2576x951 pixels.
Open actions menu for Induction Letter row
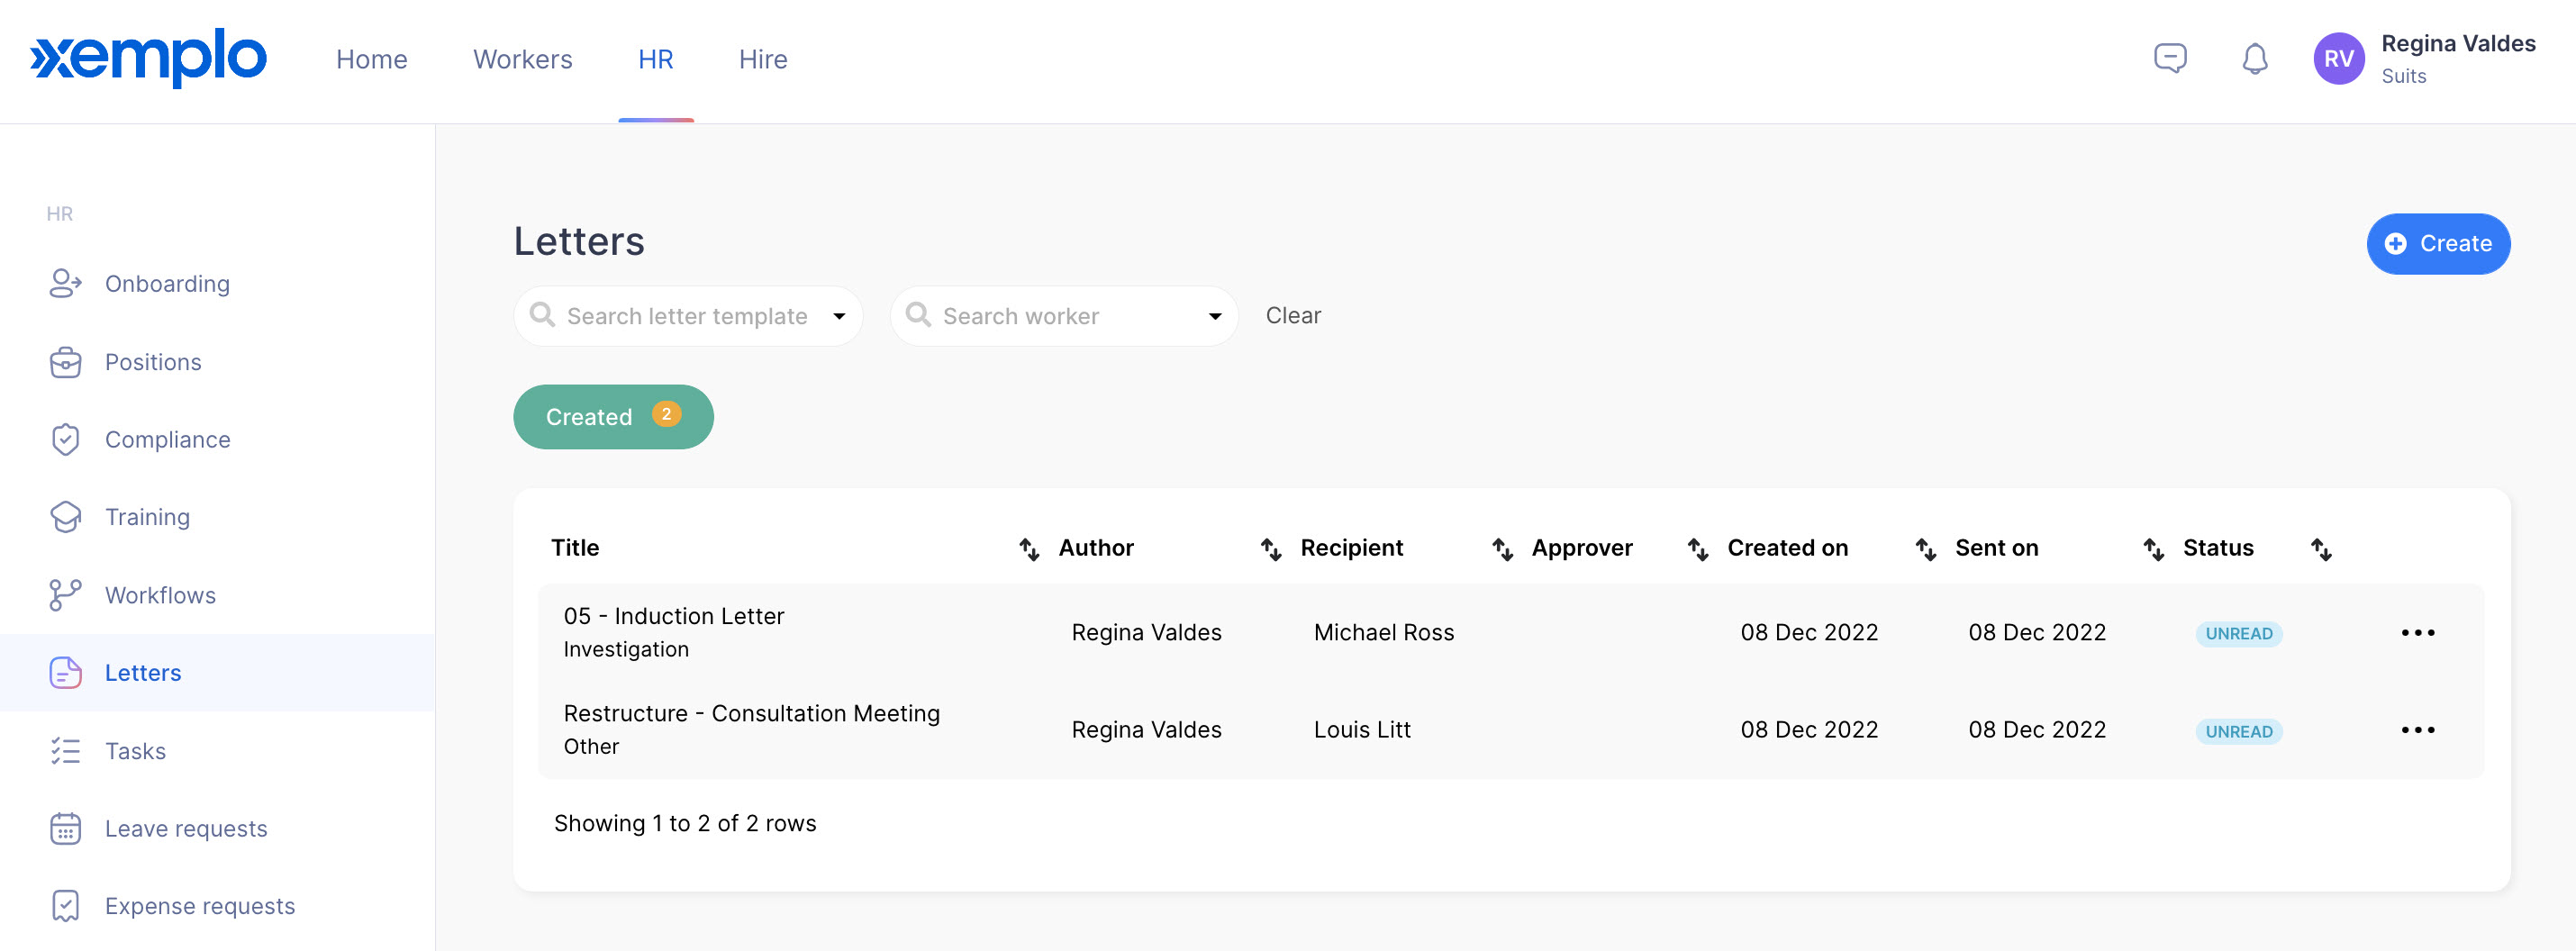click(2417, 633)
